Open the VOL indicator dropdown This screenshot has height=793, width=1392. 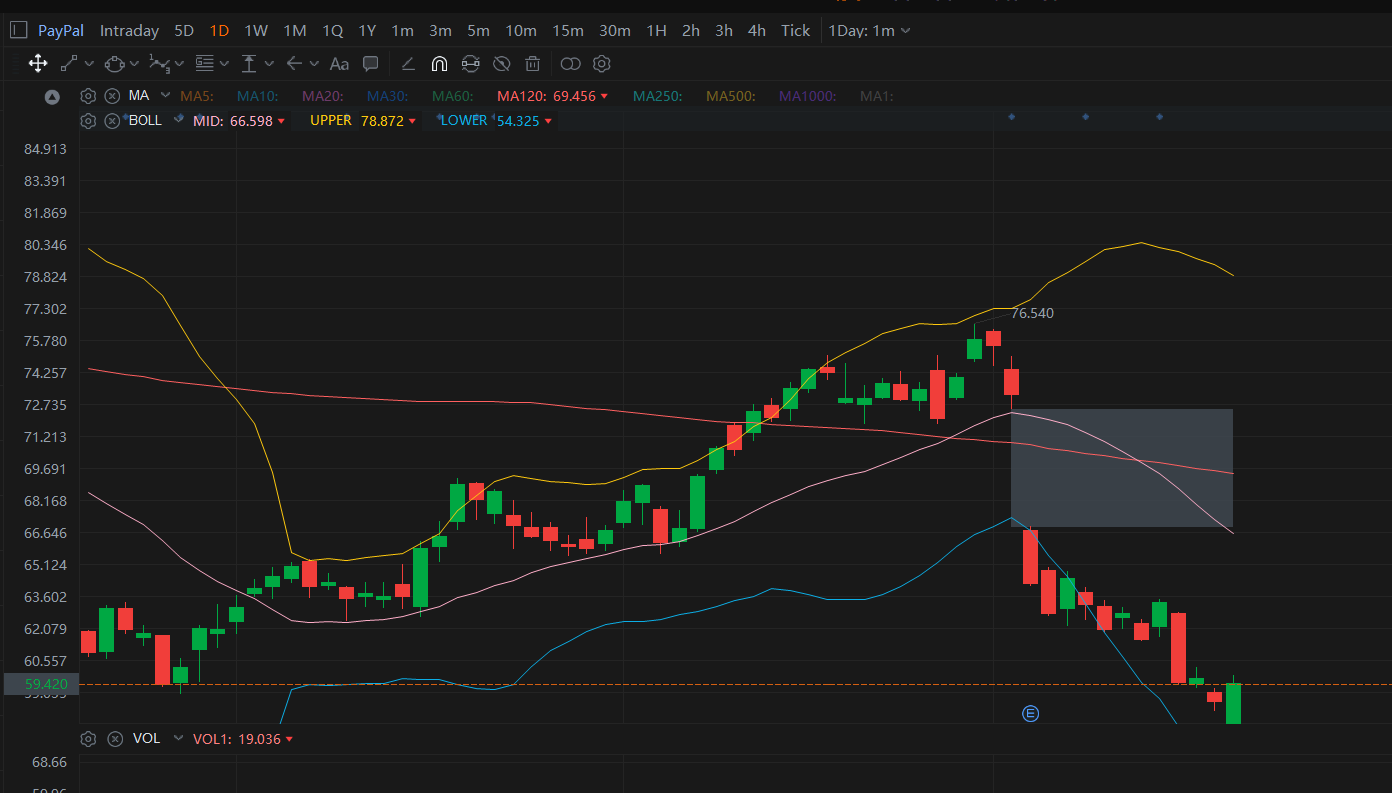178,738
